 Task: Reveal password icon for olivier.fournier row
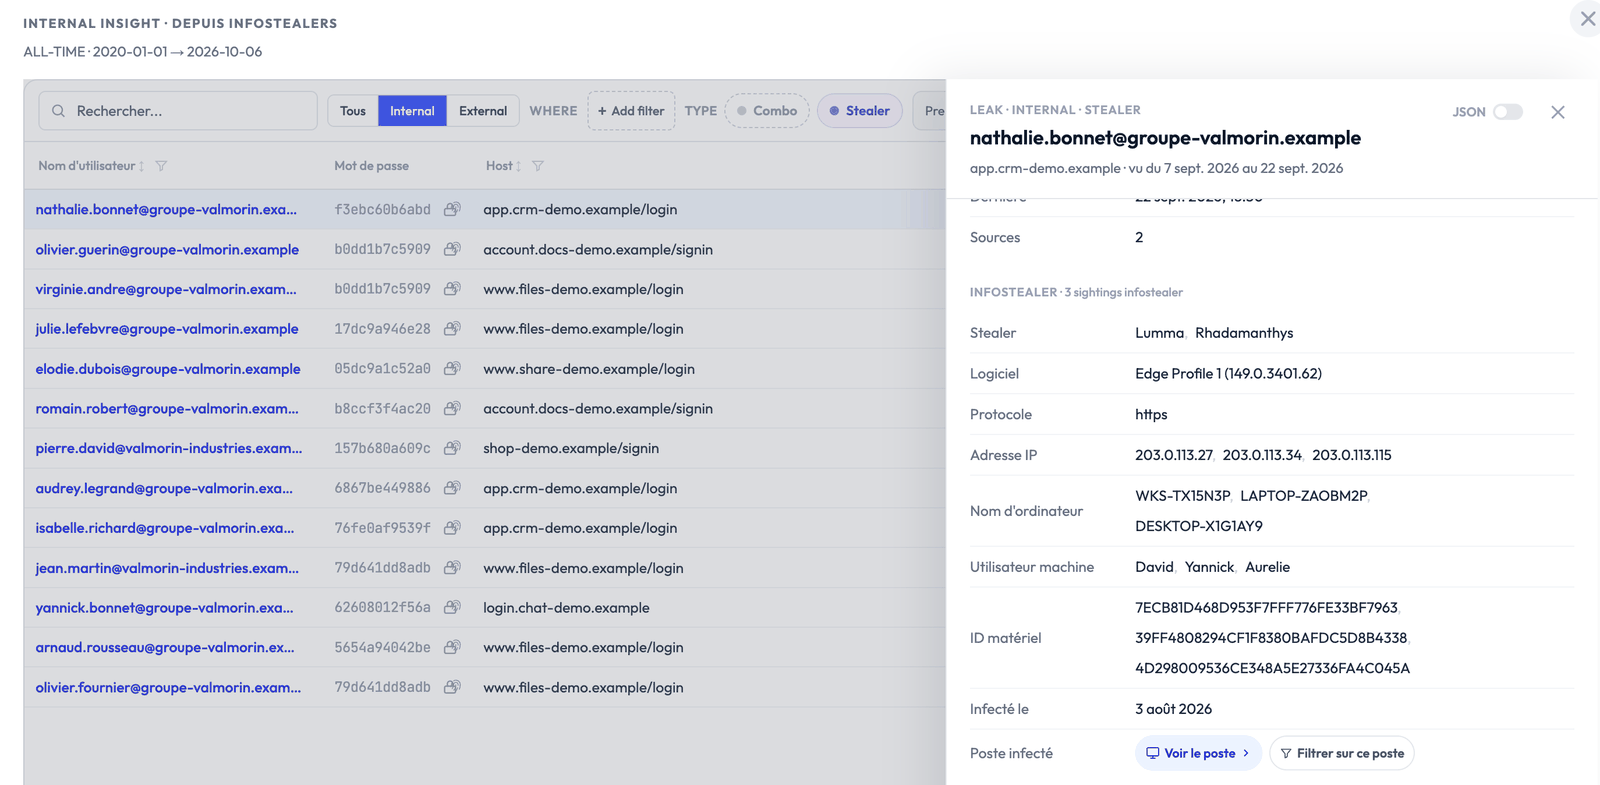[452, 687]
